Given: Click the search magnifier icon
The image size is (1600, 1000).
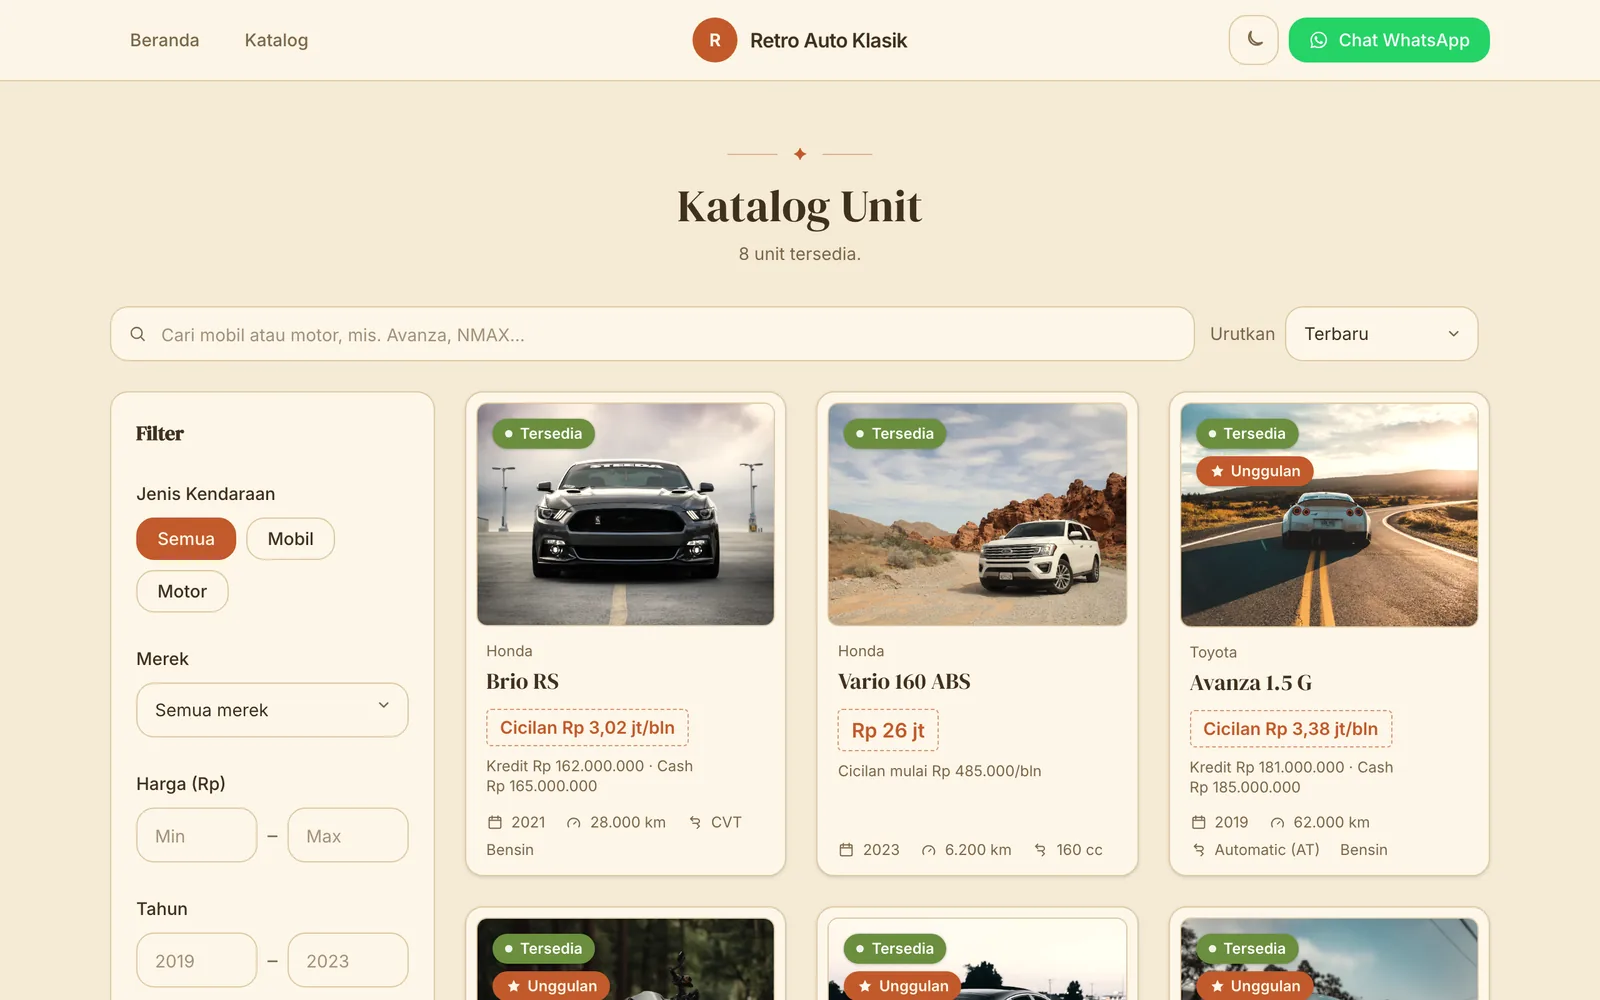Looking at the screenshot, I should click(x=138, y=334).
